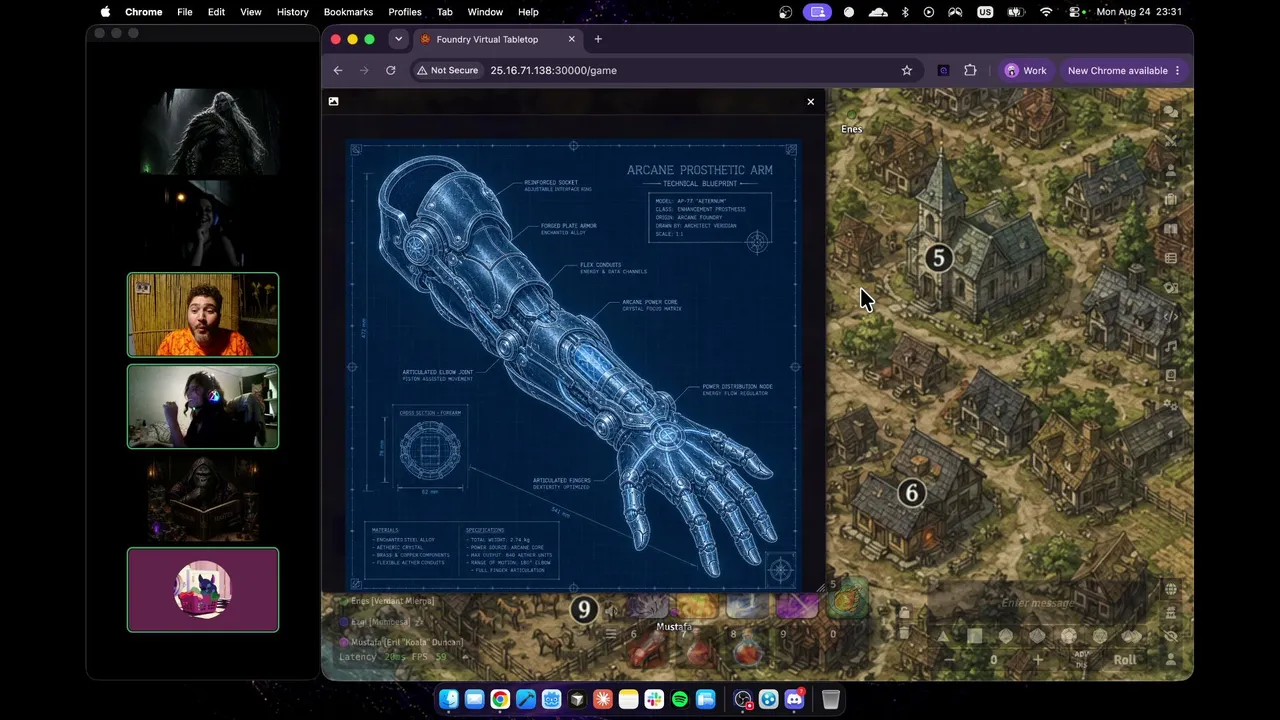The height and width of the screenshot is (720, 1280).
Task: Increase dice modifier with plus button
Action: click(1038, 659)
